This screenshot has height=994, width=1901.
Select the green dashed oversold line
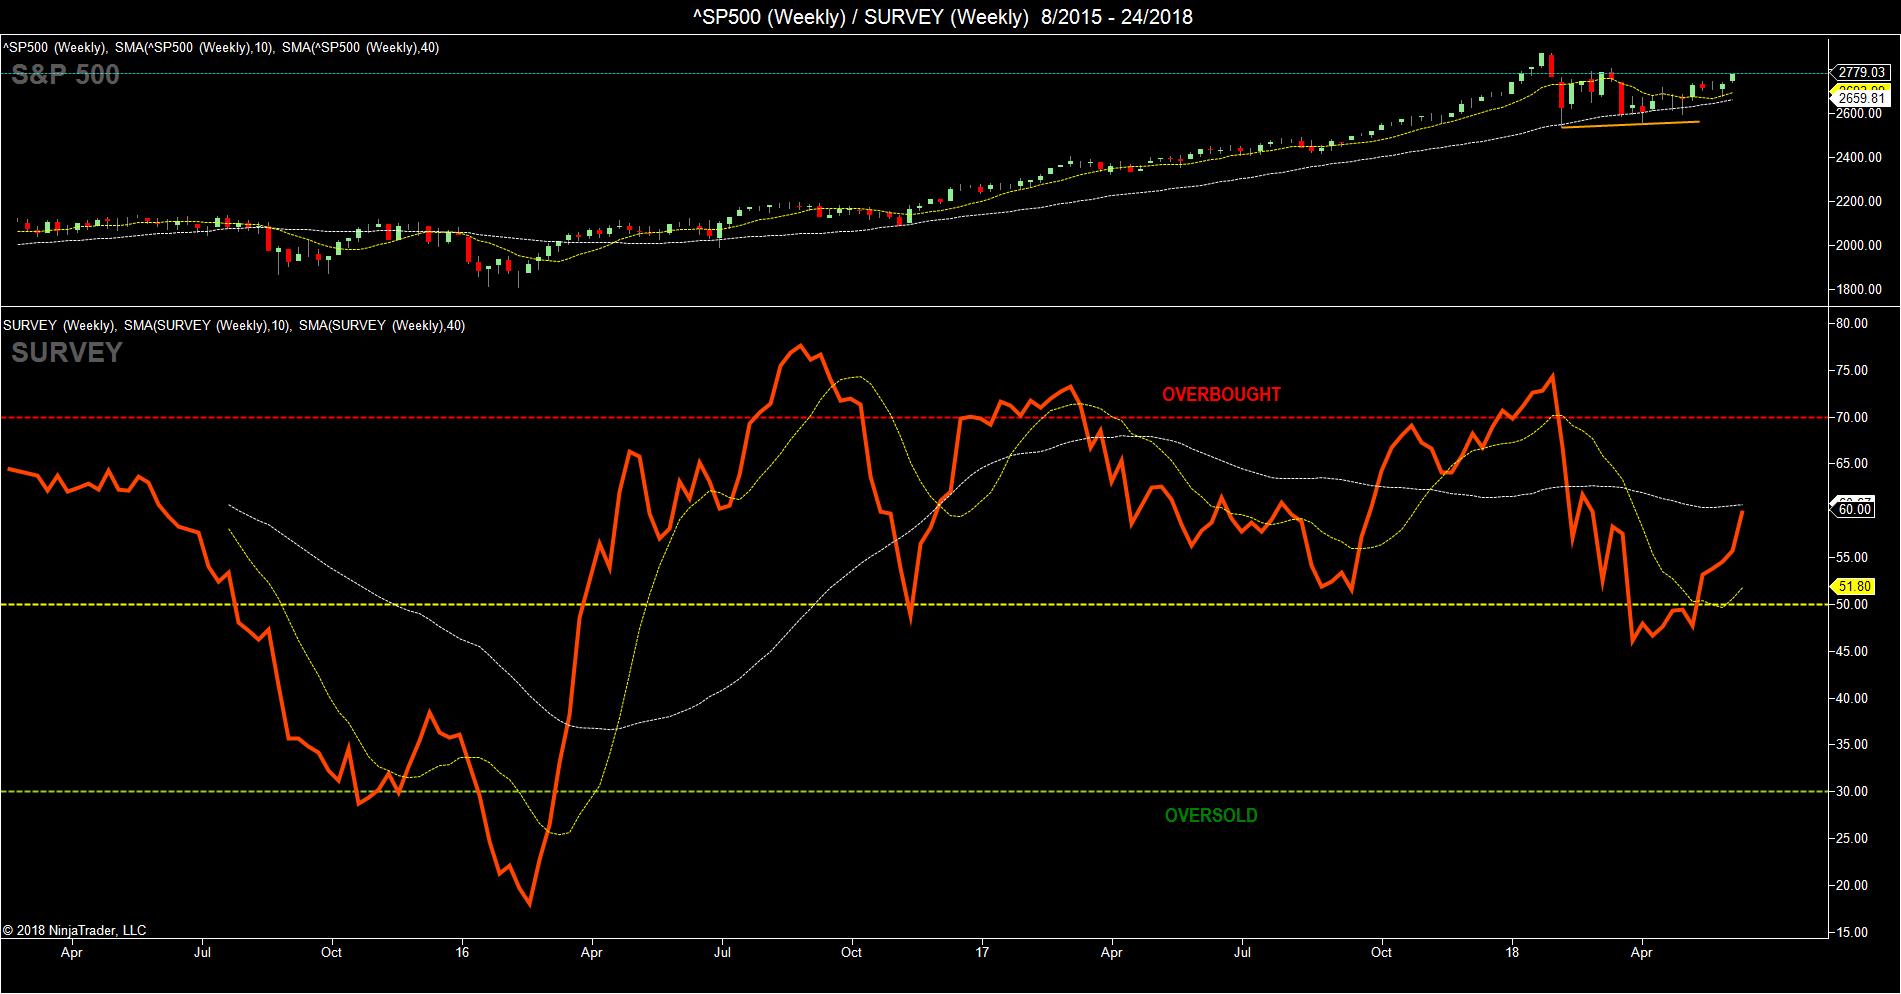coord(914,791)
